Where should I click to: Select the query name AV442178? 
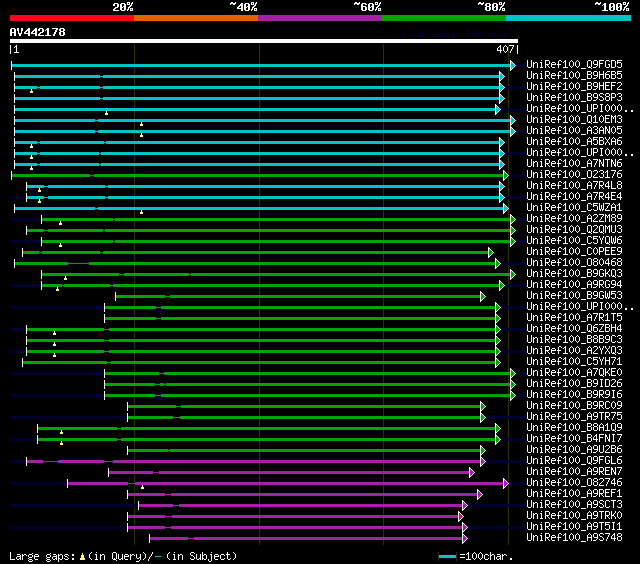[38, 32]
